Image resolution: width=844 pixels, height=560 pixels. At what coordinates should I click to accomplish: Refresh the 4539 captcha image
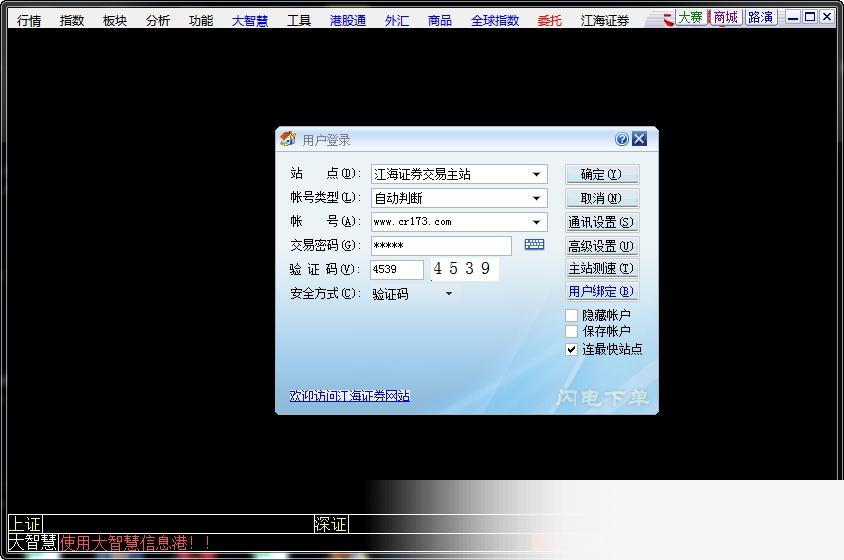tap(465, 268)
